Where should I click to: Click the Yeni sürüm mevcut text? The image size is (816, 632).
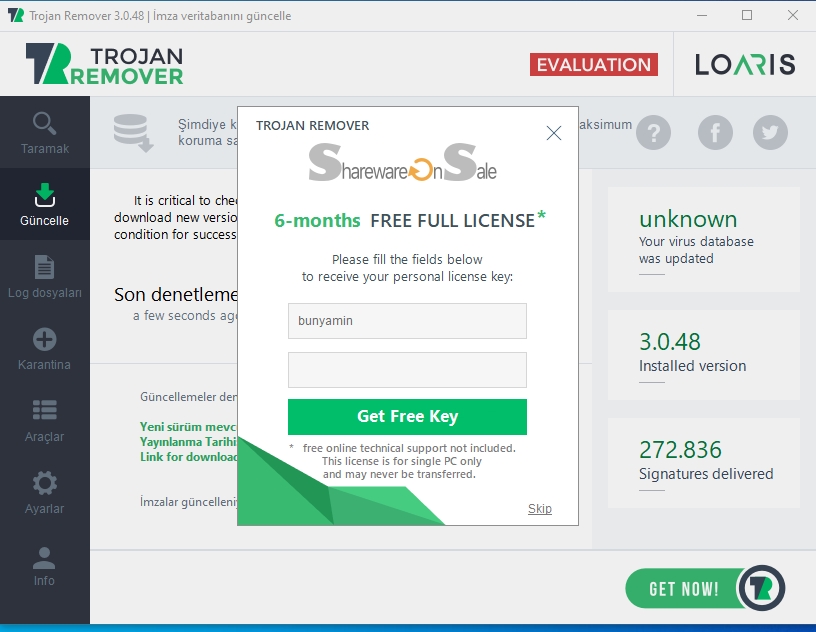188,427
